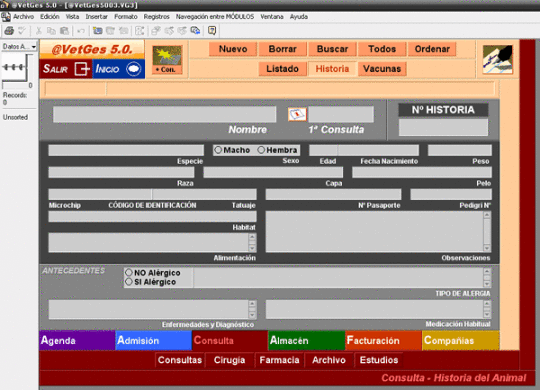Go to the Agenda module
This screenshot has height=390, width=540.
tap(77, 340)
